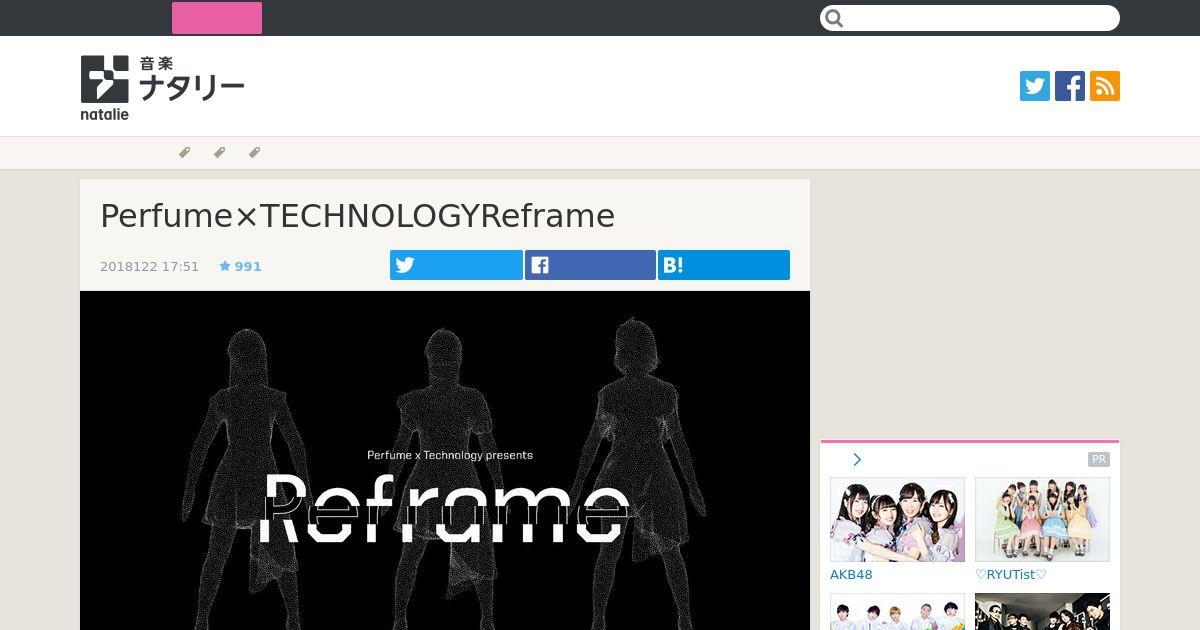Share article via Twitter button

tap(456, 265)
